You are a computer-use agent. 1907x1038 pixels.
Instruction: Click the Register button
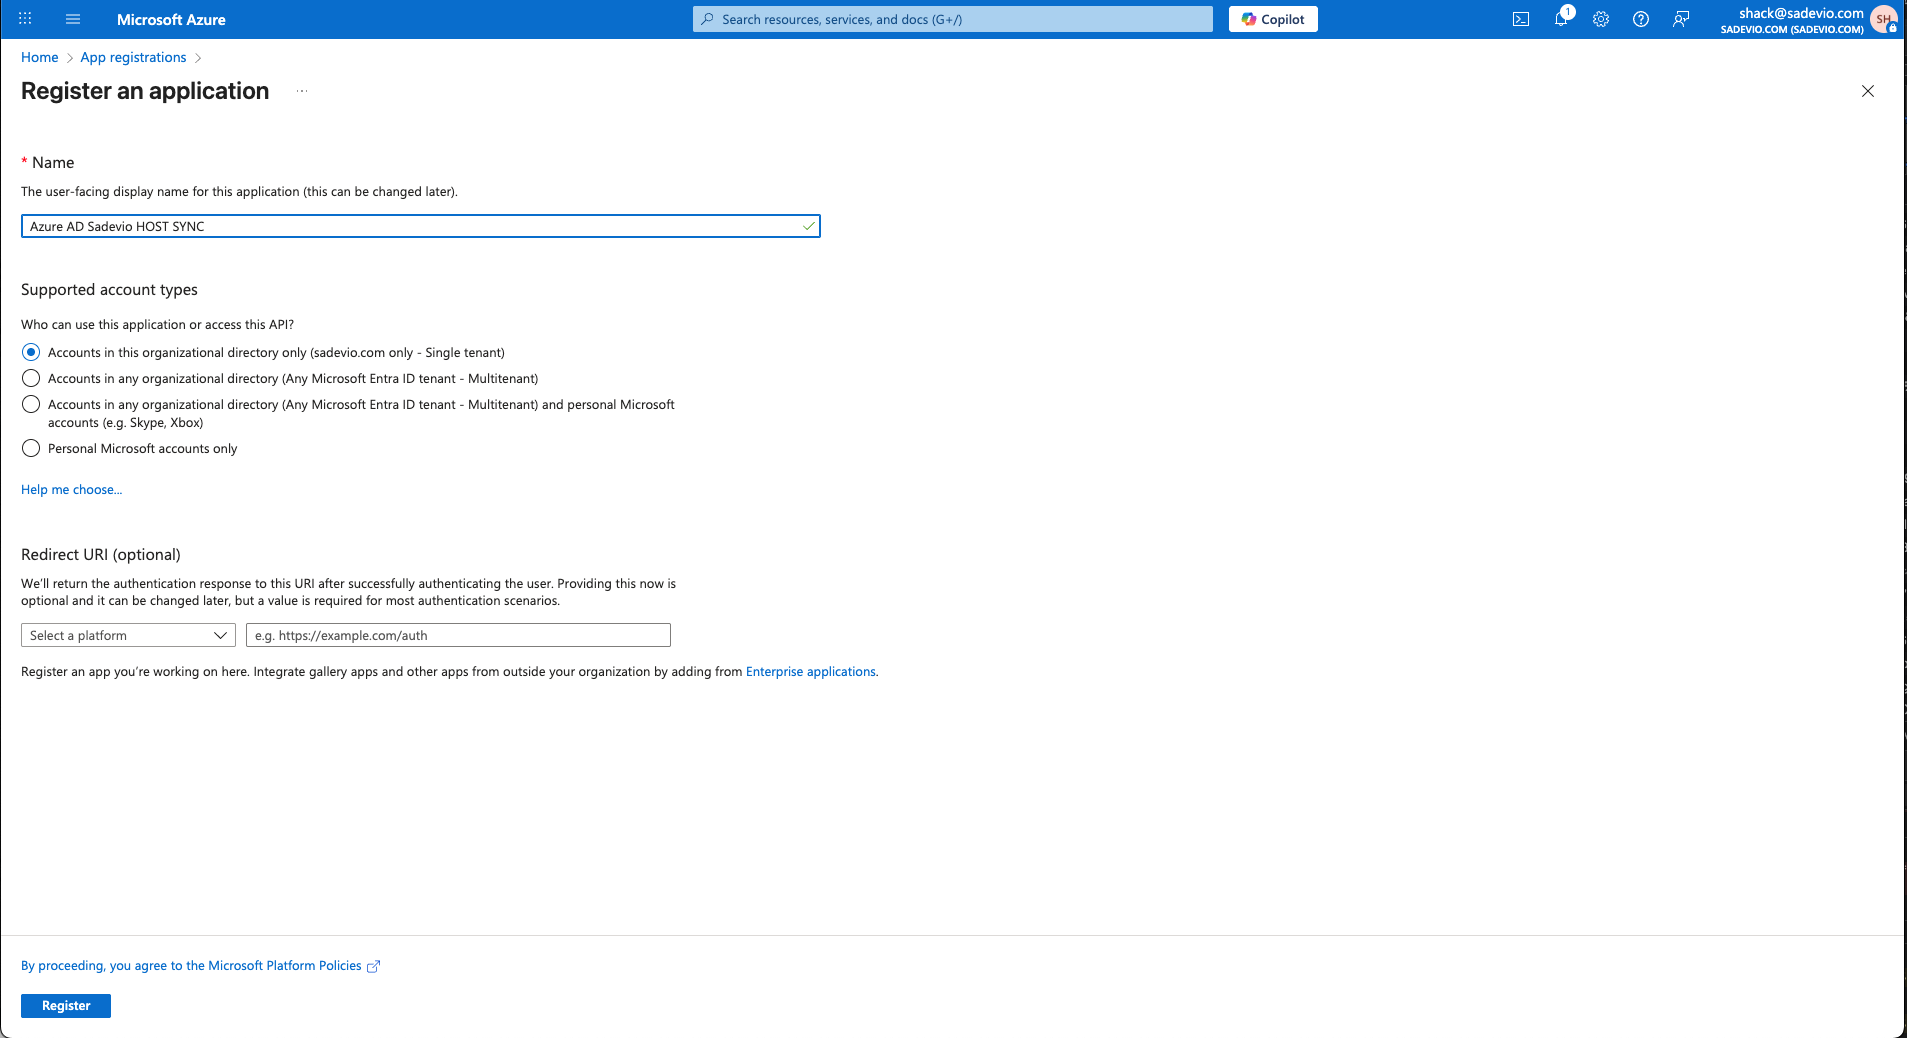click(x=66, y=1005)
